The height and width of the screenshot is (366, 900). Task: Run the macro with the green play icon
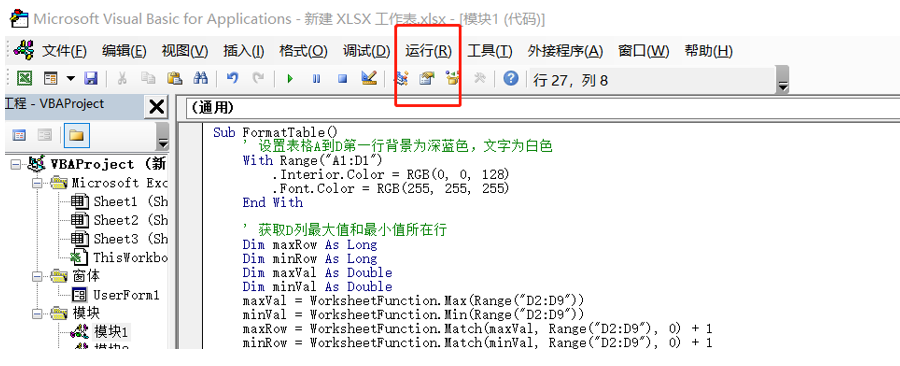(290, 79)
